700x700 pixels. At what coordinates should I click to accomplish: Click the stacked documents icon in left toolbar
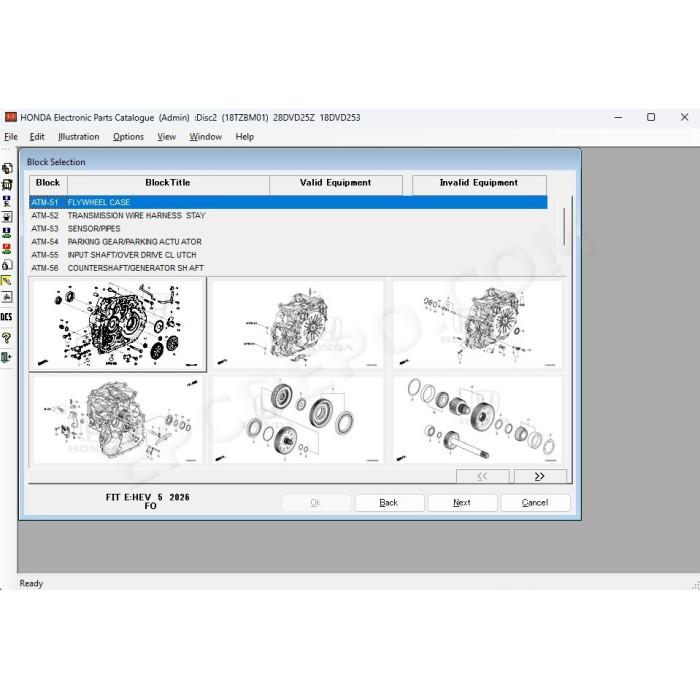(7, 168)
